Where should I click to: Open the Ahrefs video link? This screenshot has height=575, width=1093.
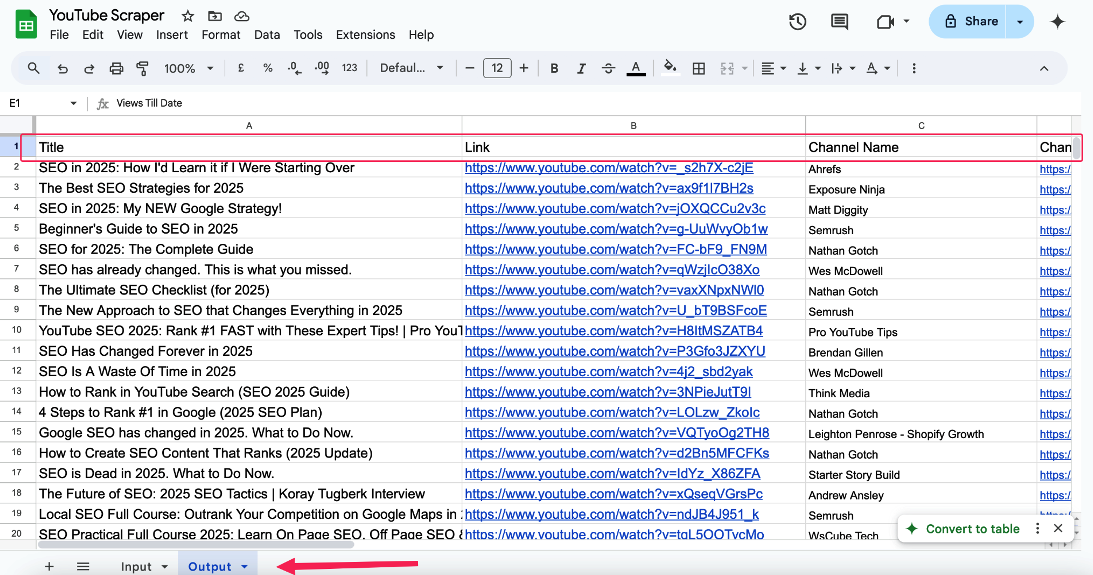(x=609, y=168)
